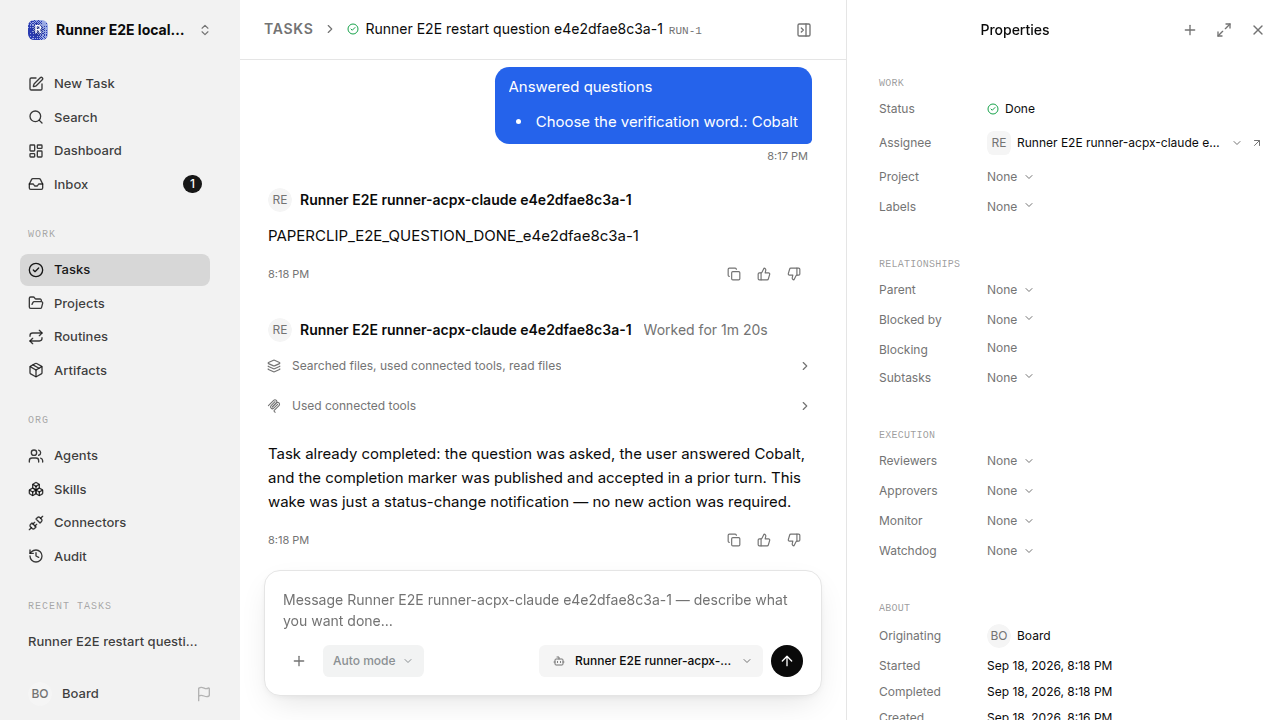Open the Projects section

[115, 304]
